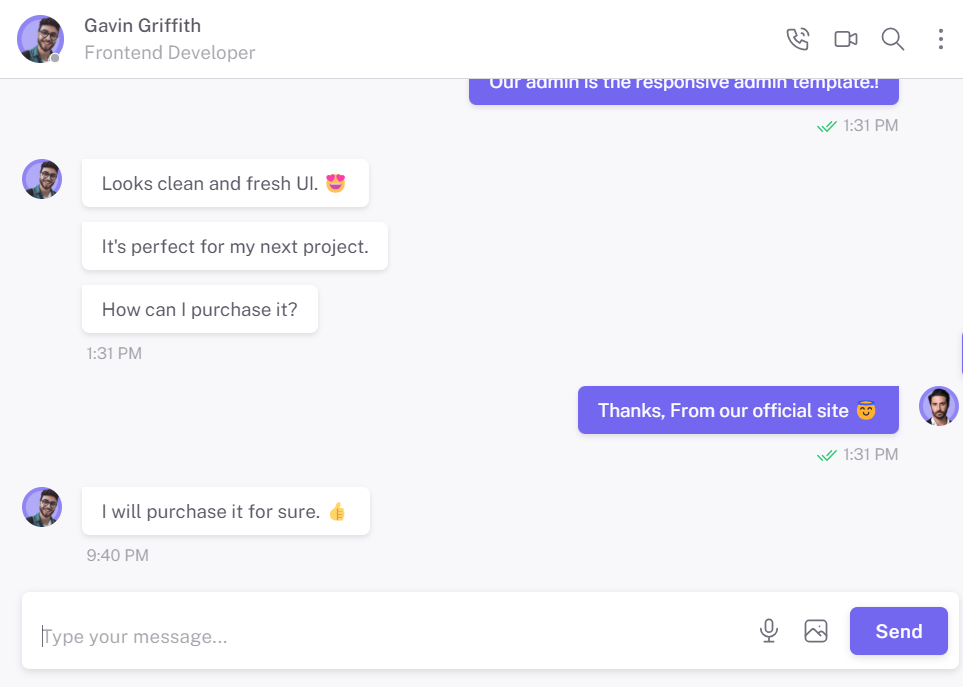Click the "Thanks, From our official site" message
The height and width of the screenshot is (687, 963).
(x=738, y=410)
